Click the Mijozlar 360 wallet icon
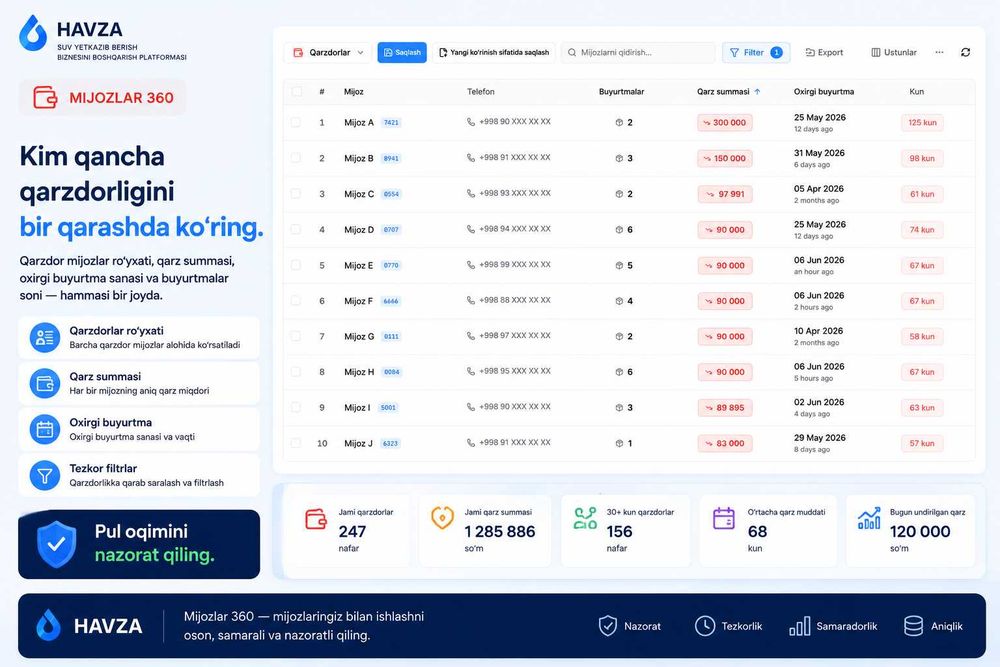 pyautogui.click(x=45, y=98)
